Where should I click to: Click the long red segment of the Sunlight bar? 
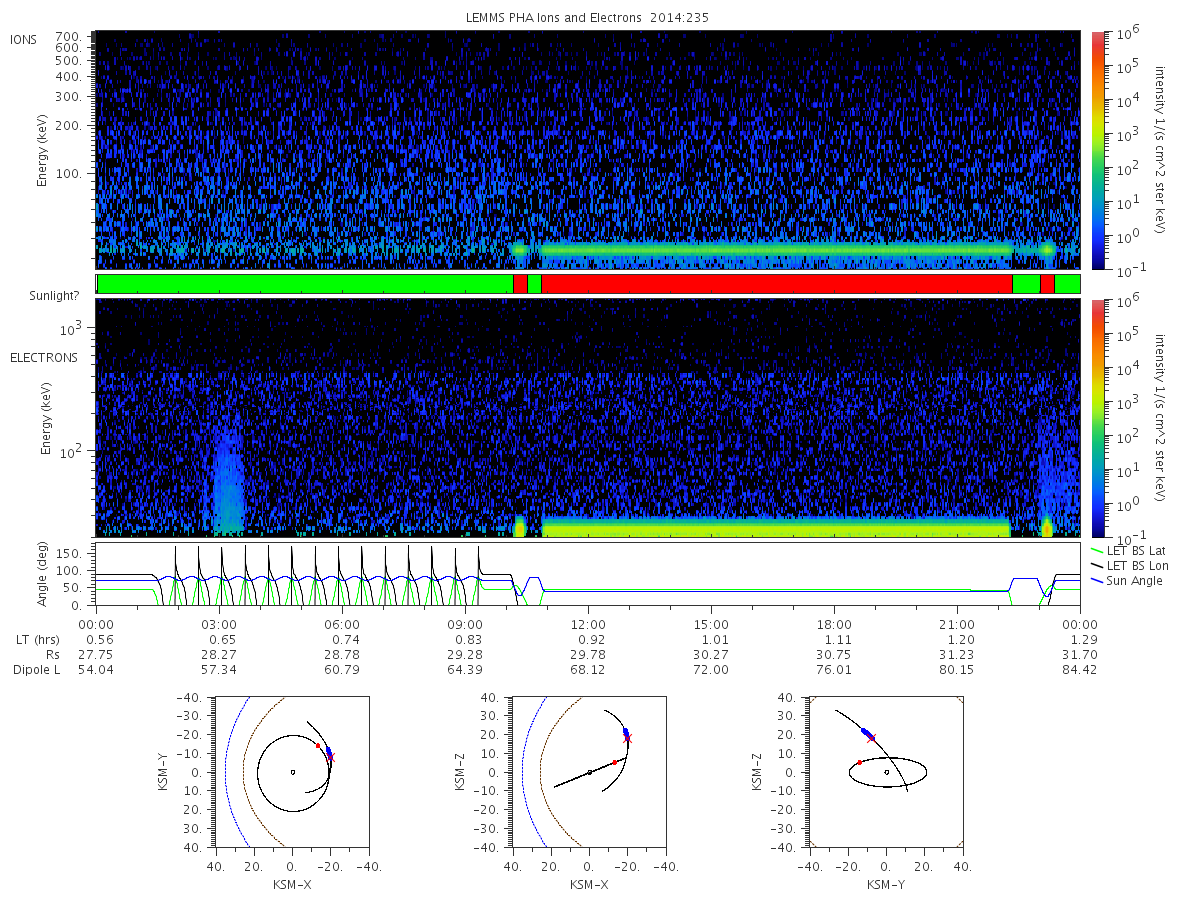[x=776, y=284]
